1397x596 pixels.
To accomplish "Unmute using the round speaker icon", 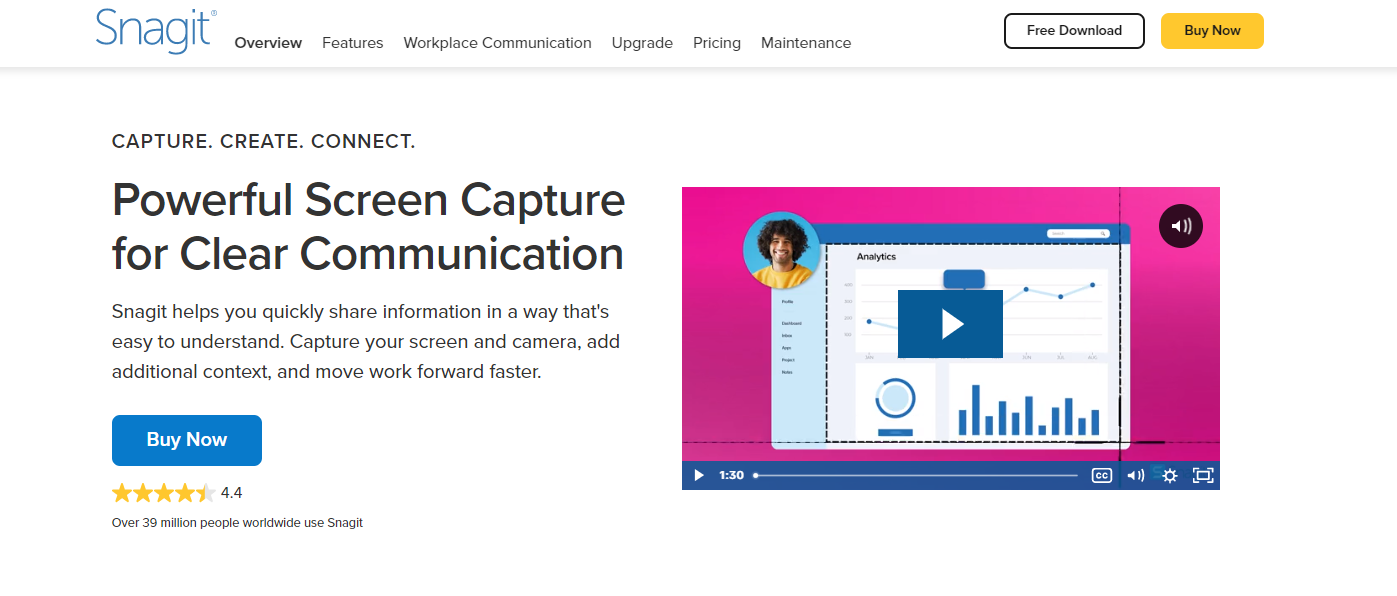I will (x=1181, y=226).
